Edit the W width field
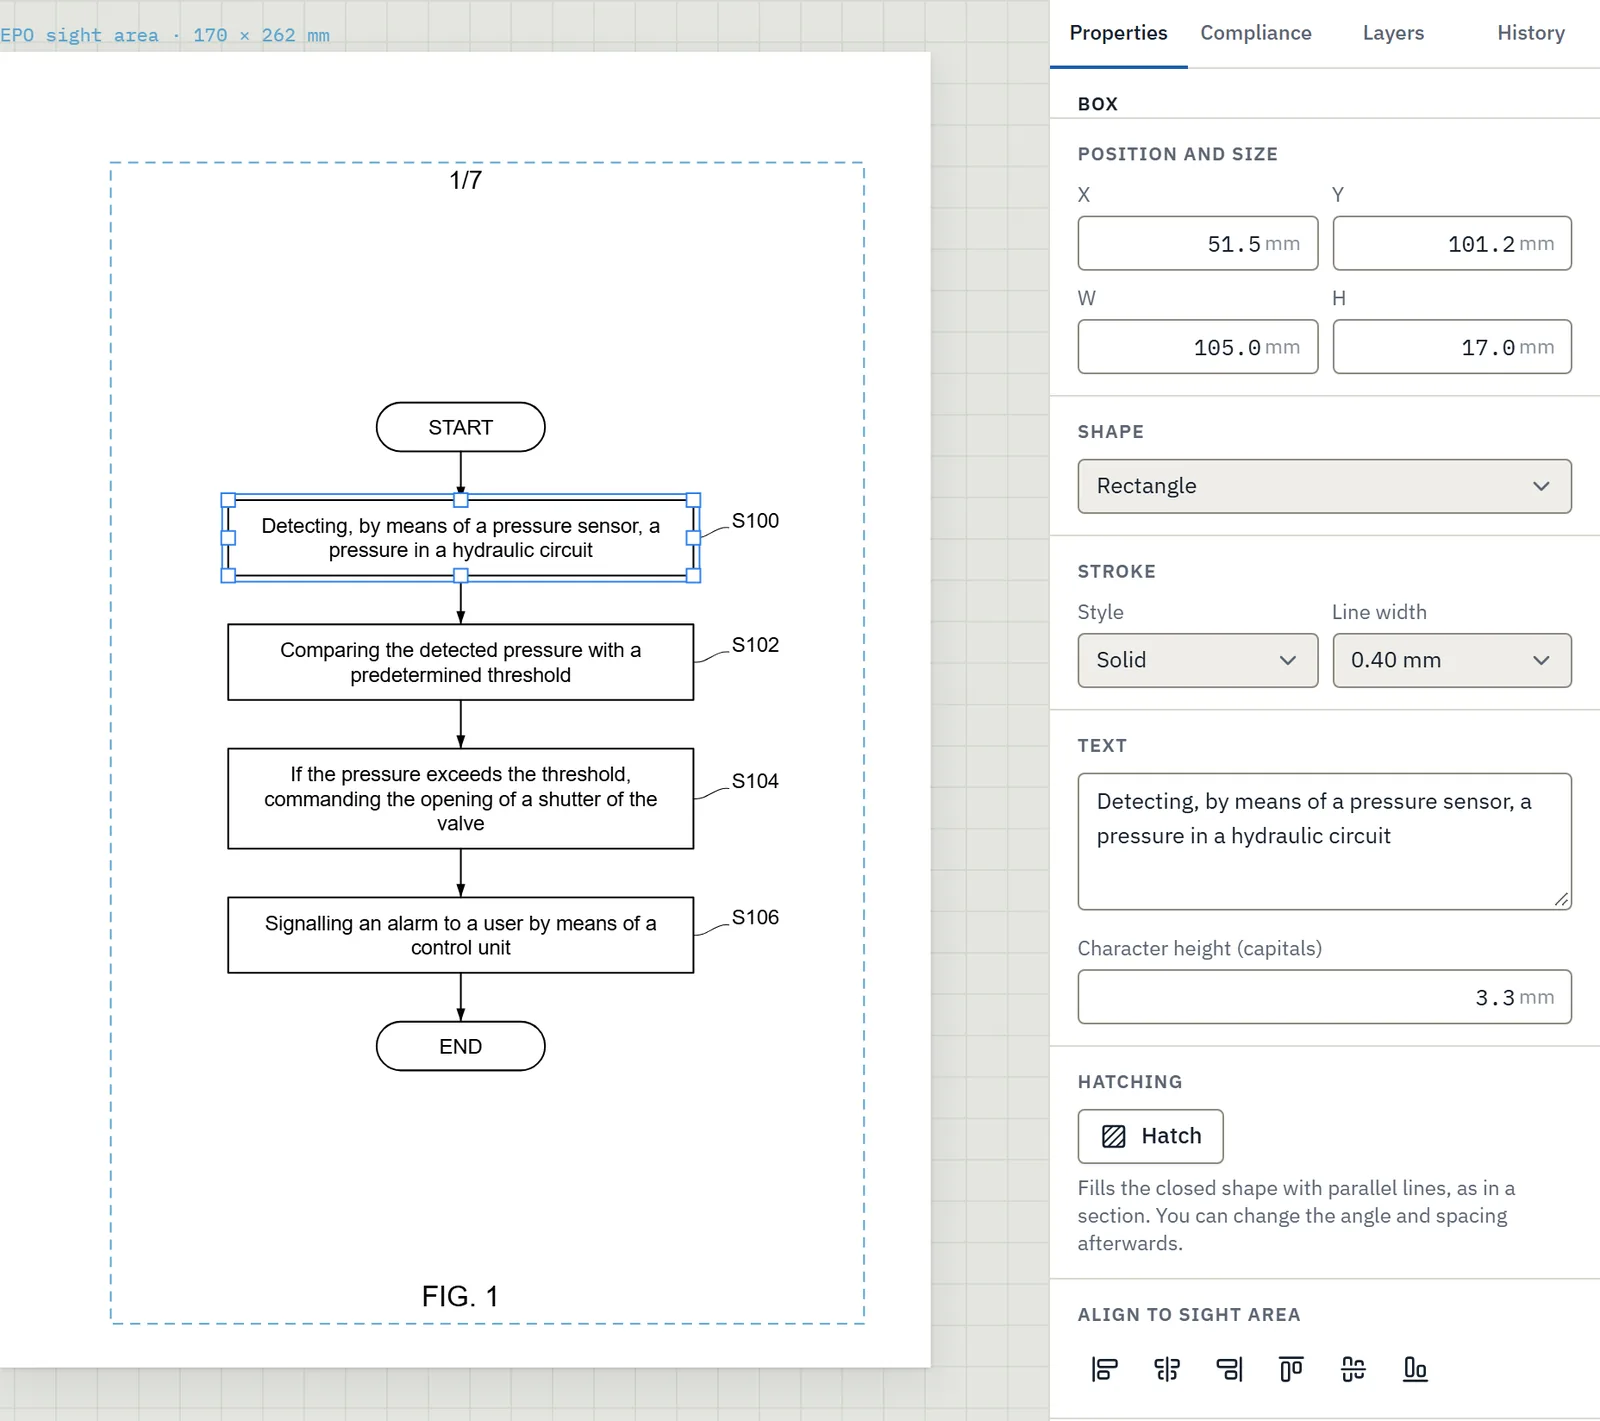Image resolution: width=1600 pixels, height=1421 pixels. click(1197, 347)
